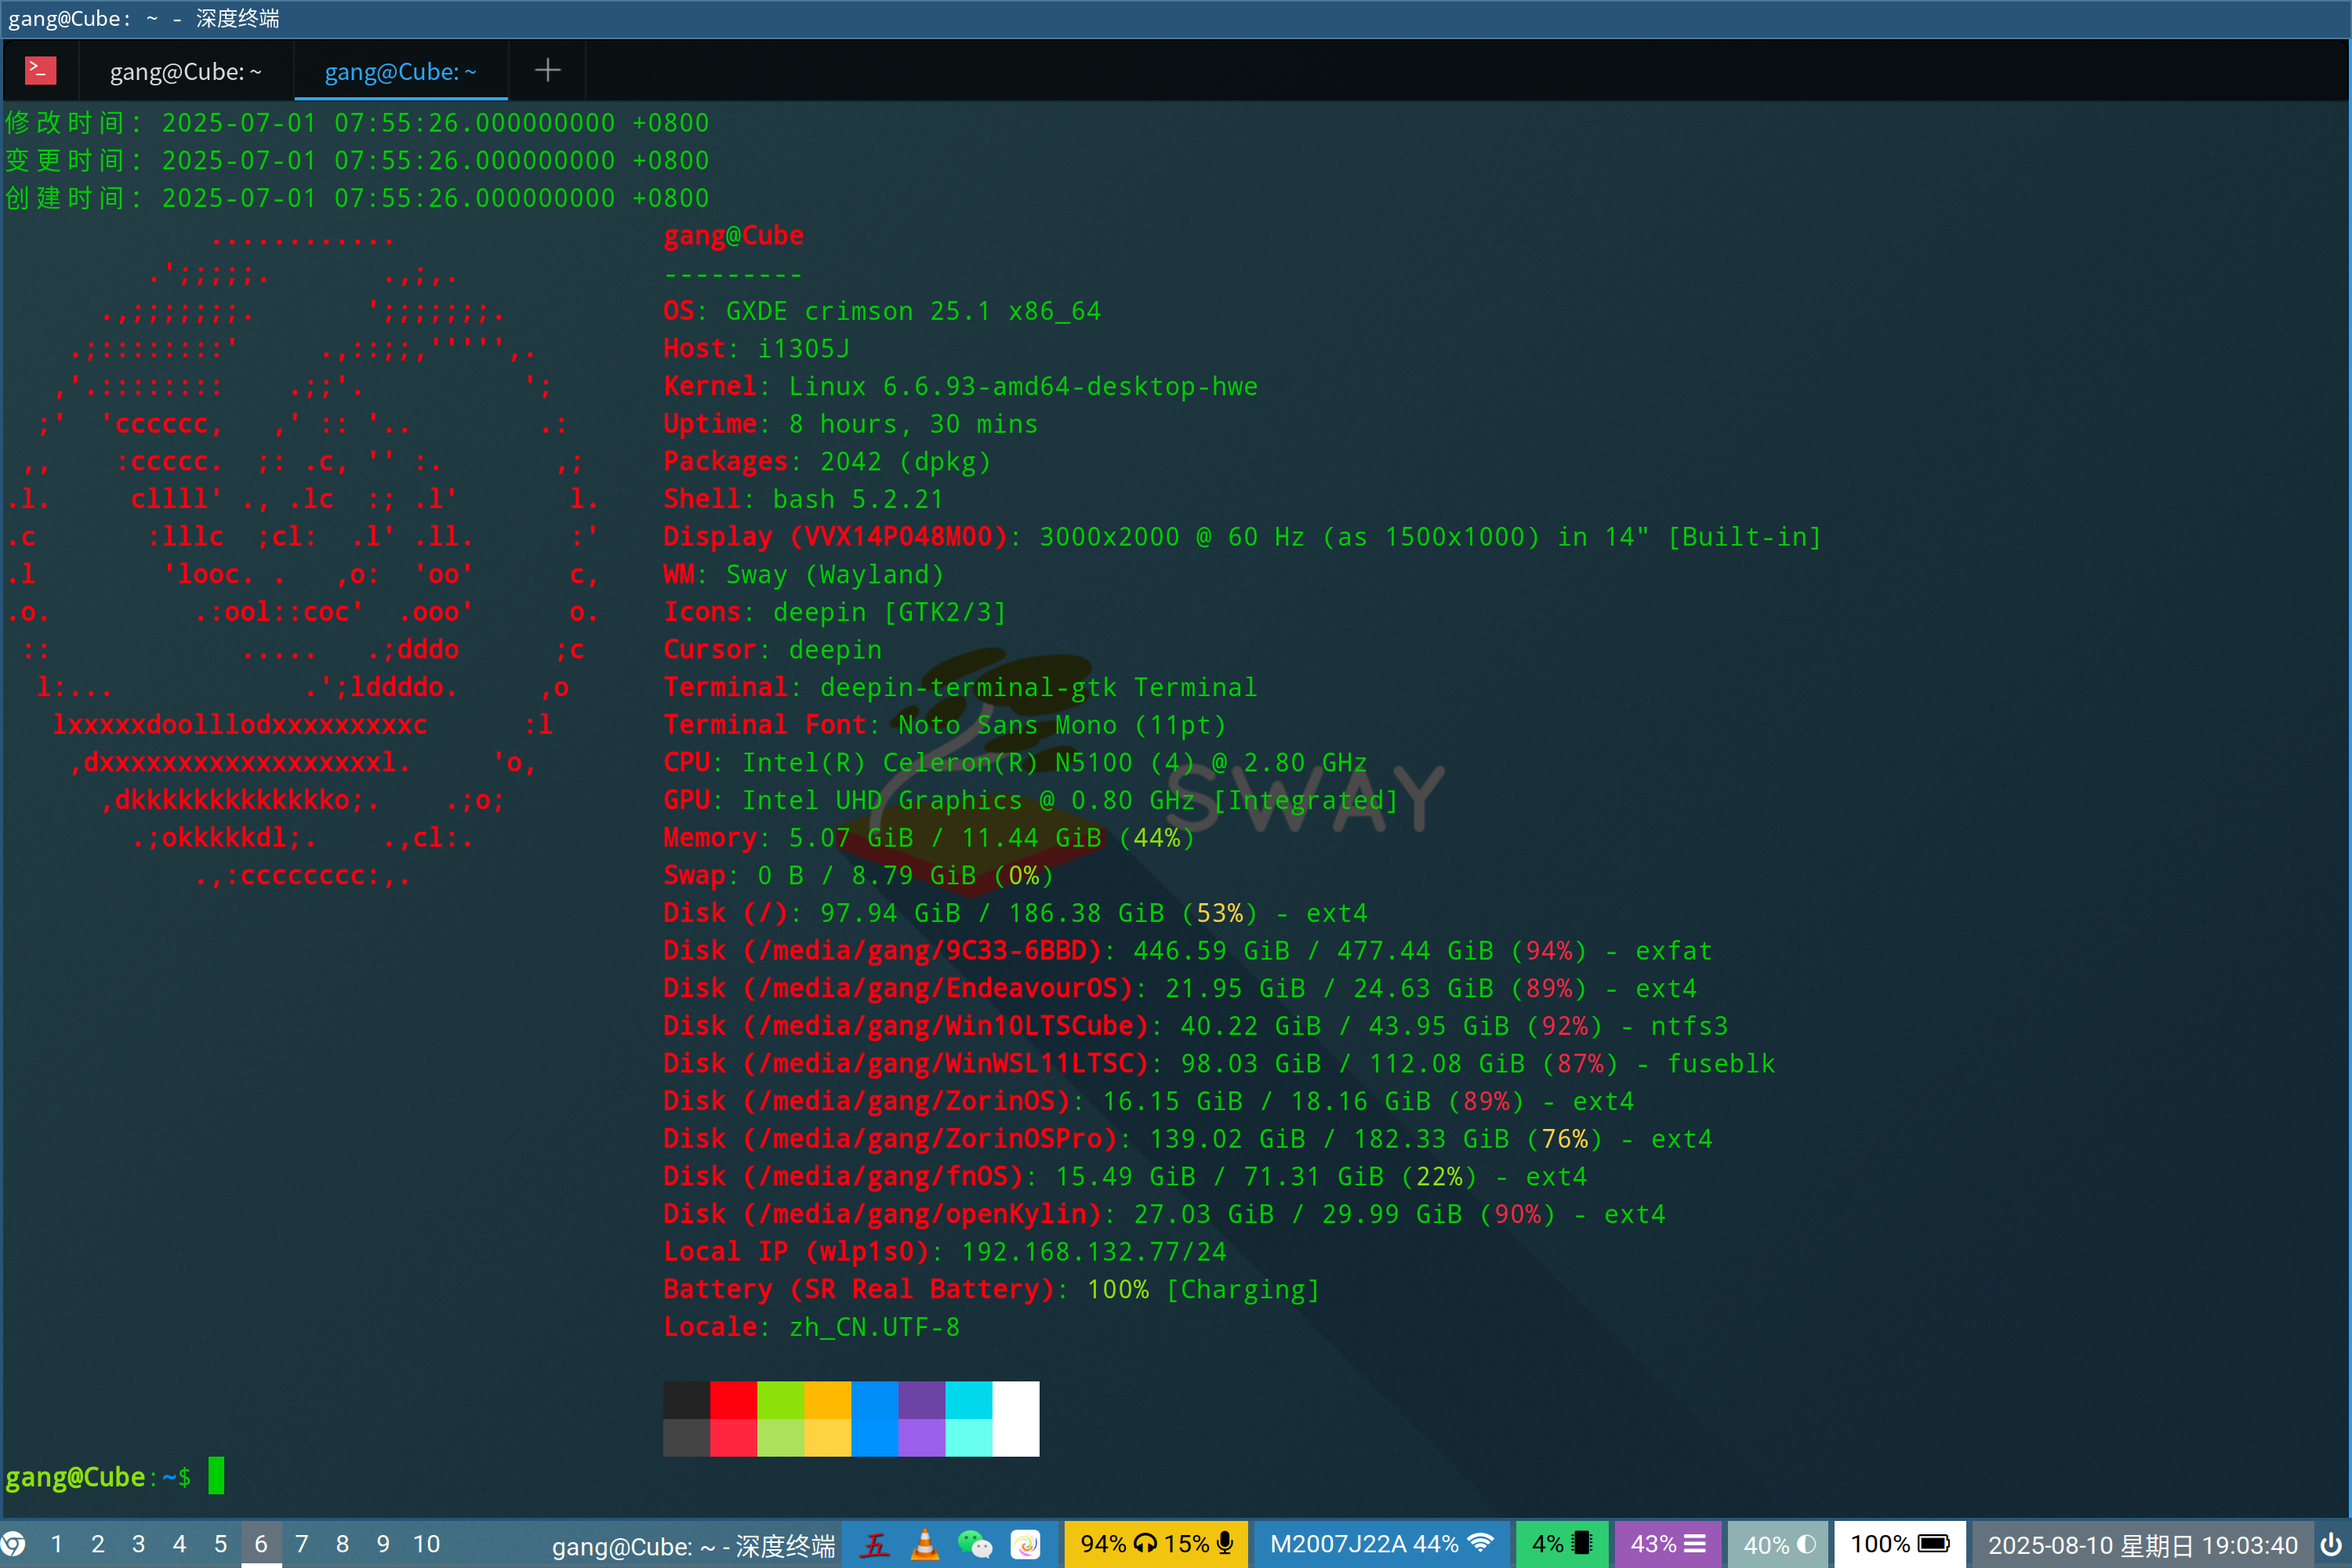Switch to workspace 1
This screenshot has width=2352, height=1568.
57,1544
